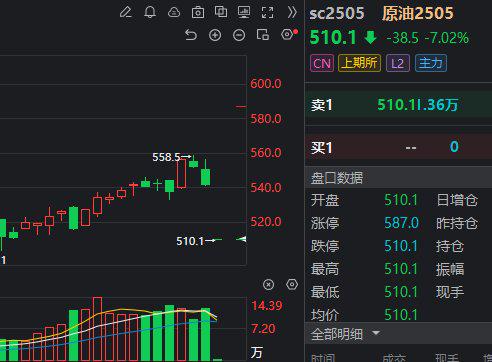
Task: Click the L2 level tag
Action: click(x=398, y=63)
